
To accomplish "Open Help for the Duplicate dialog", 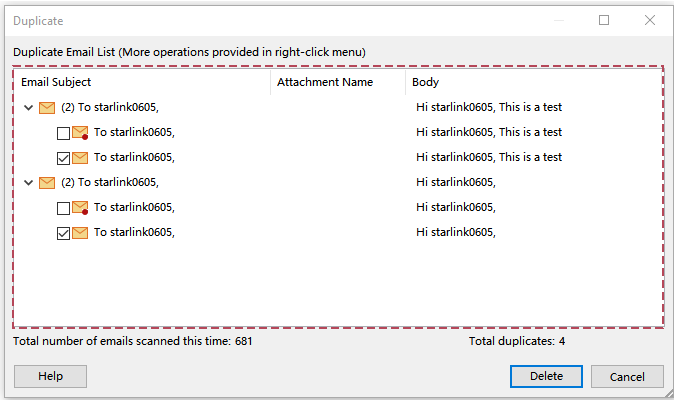I will (x=50, y=376).
